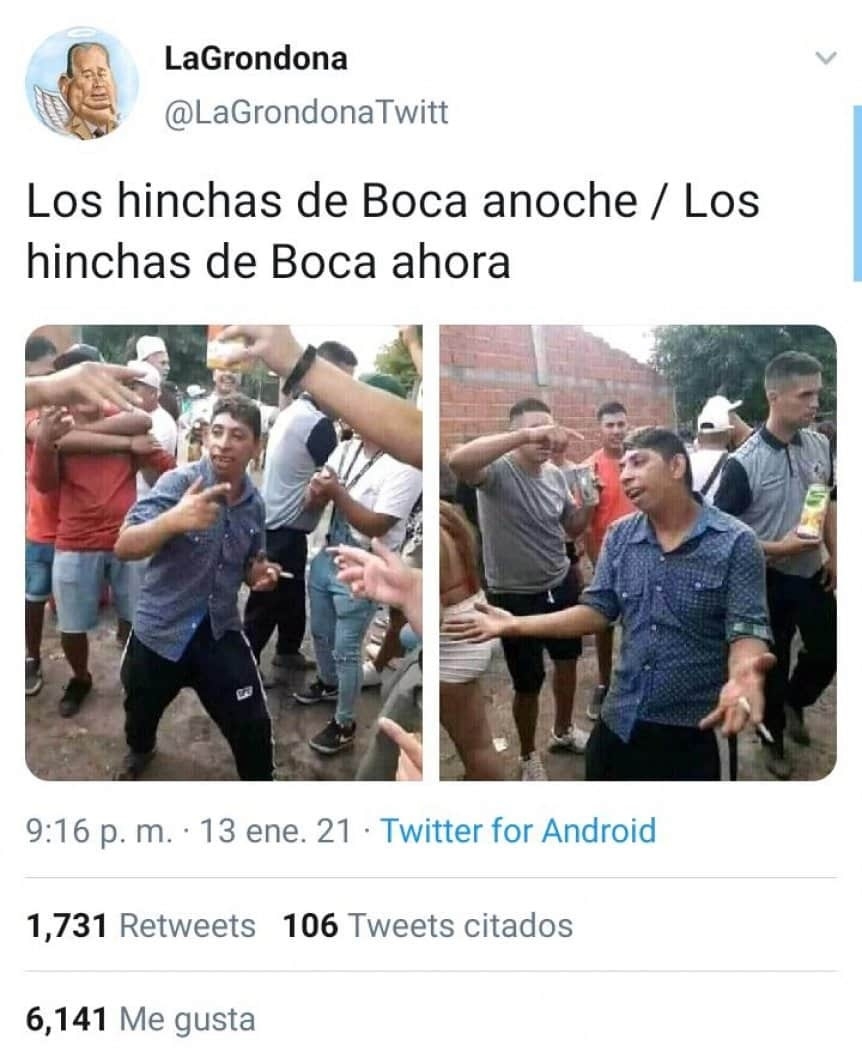Click the date 13 ene. 21

coord(276,831)
